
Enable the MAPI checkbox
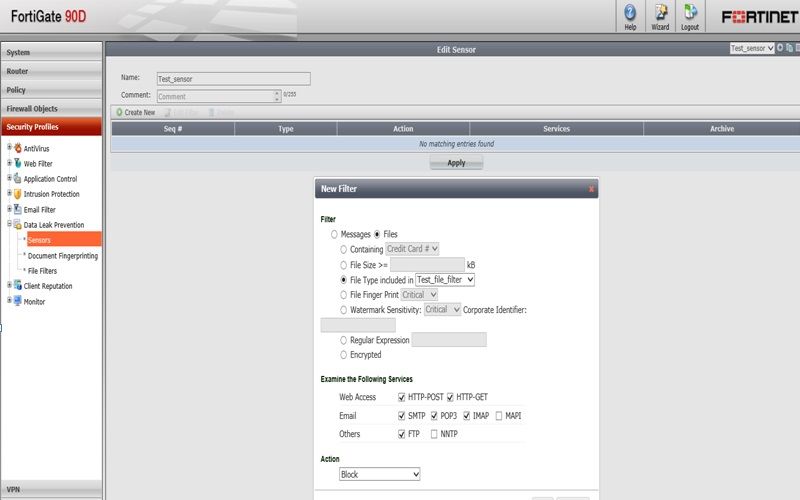tap(499, 416)
